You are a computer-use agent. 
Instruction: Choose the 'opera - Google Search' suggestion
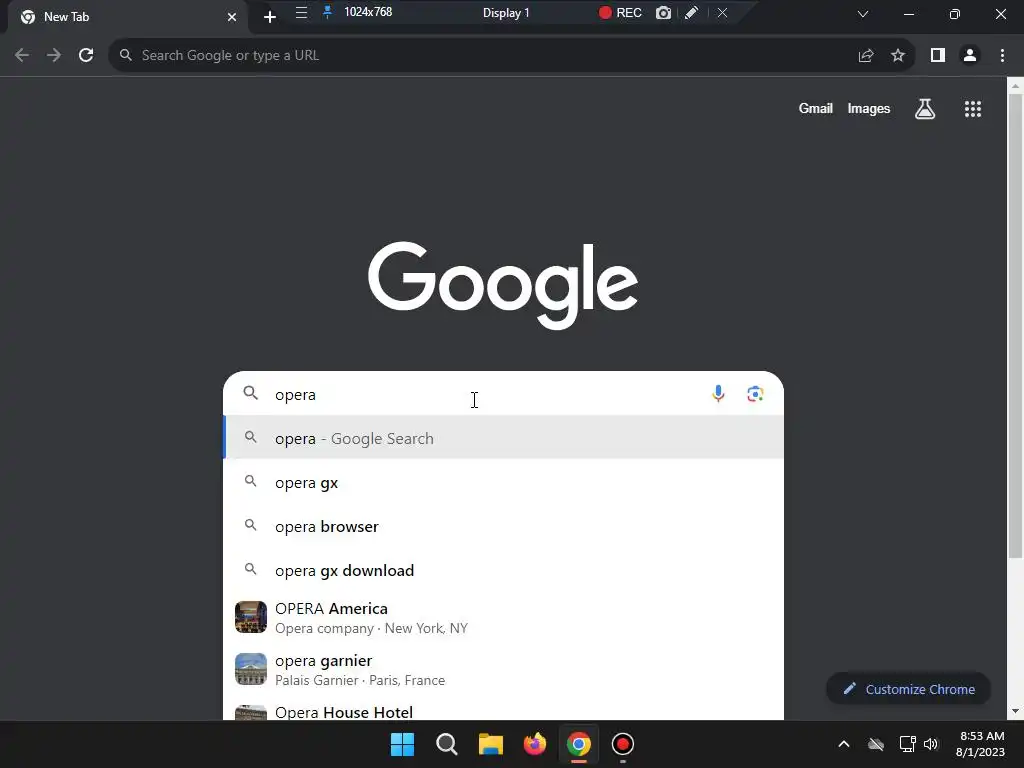click(504, 438)
